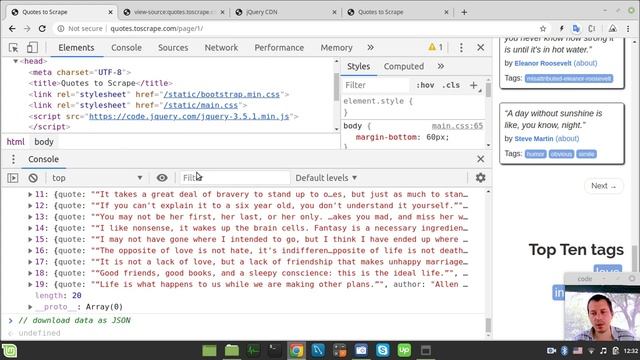Open the terminal from the taskbar
The width and height of the screenshot is (640, 360).
pyautogui.click(x=274, y=350)
